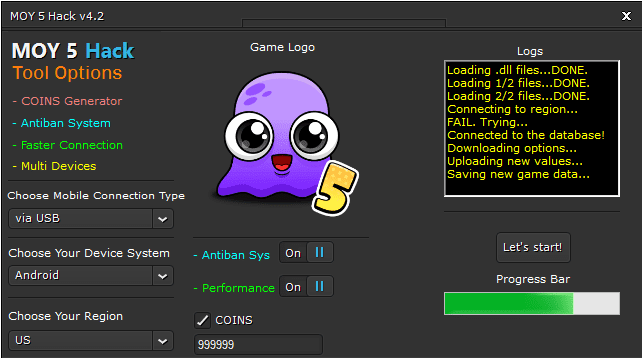Viewport: 644px width, 360px height.
Task: Click the COINS amount field 999999
Action: [x=258, y=344]
